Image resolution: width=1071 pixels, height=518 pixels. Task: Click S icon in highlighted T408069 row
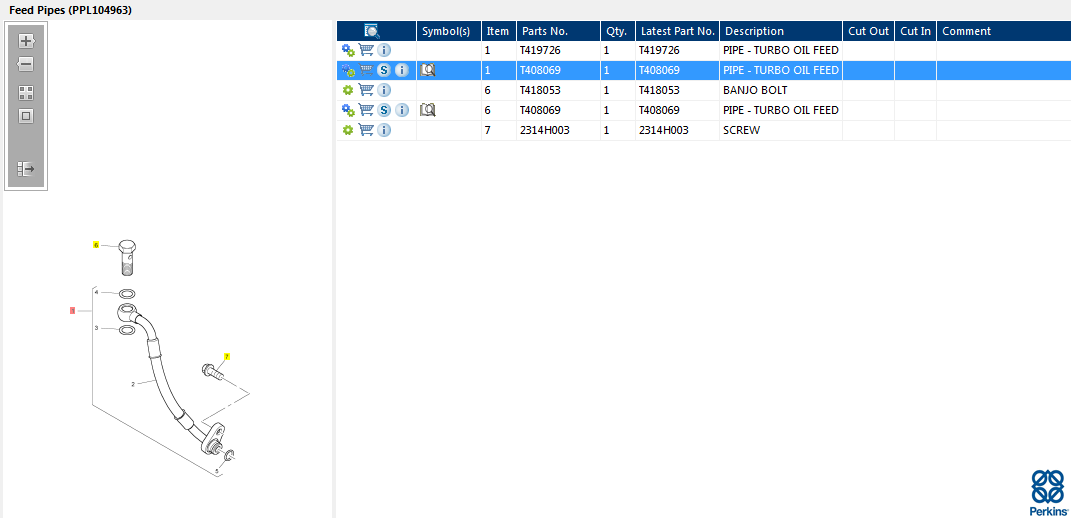(385, 70)
